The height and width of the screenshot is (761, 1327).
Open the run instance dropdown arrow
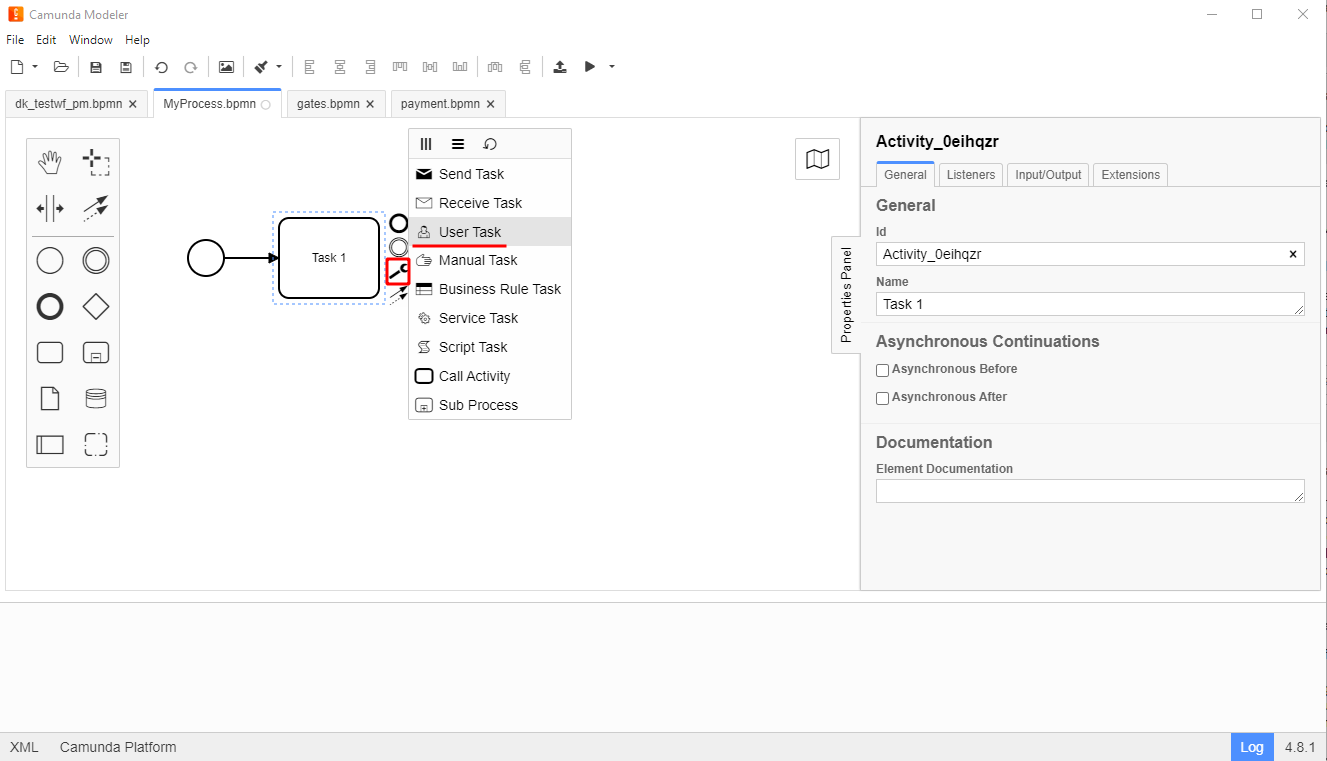[x=612, y=67]
